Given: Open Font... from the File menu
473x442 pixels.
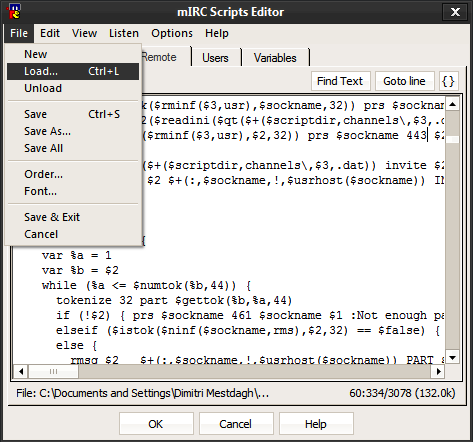Looking at the screenshot, I should (x=73, y=191).
